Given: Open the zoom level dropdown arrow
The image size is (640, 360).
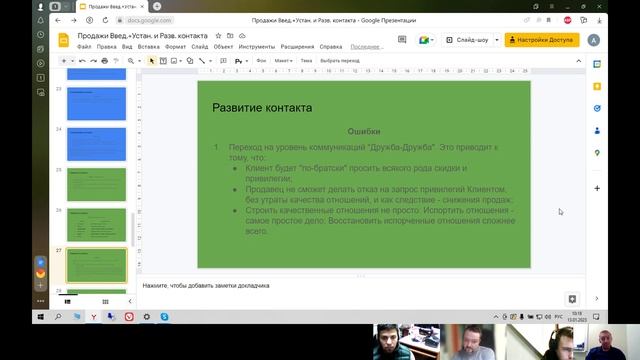Looking at the screenshot, I should coord(139,61).
